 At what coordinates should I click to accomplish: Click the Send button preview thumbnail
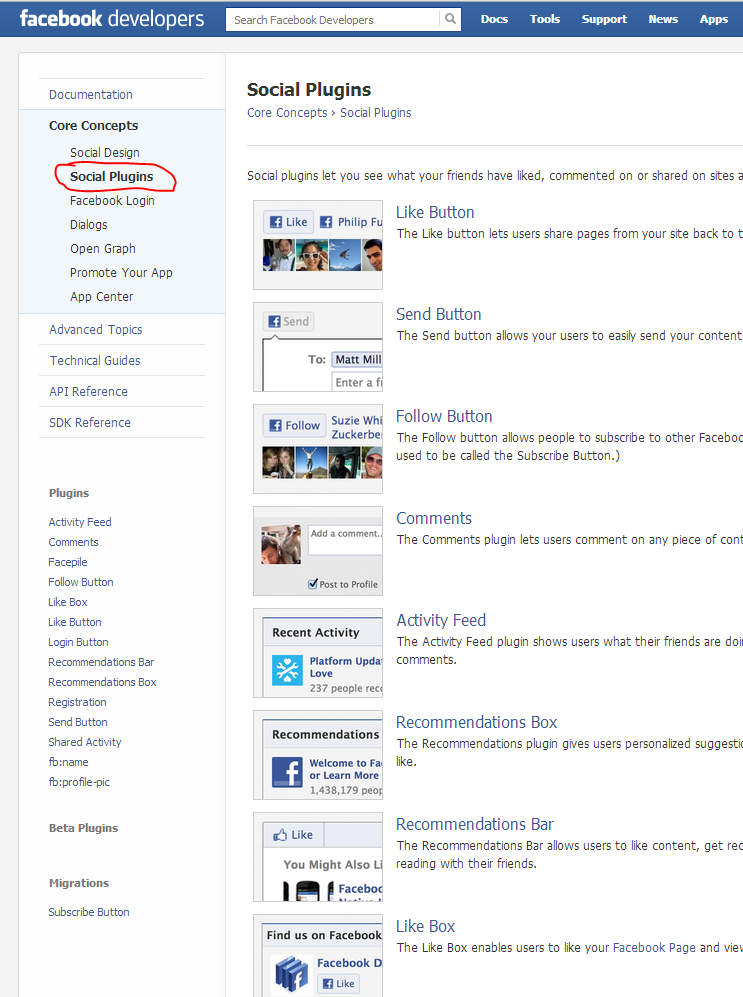point(318,347)
